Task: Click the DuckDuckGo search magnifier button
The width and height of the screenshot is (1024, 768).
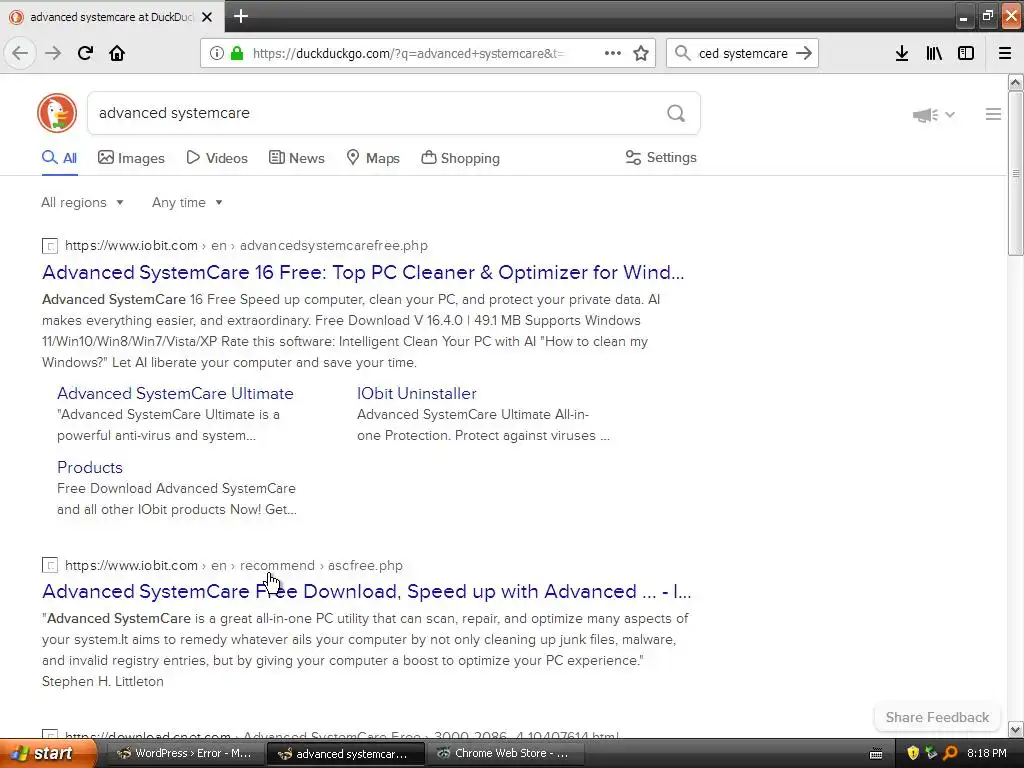Action: [x=676, y=114]
